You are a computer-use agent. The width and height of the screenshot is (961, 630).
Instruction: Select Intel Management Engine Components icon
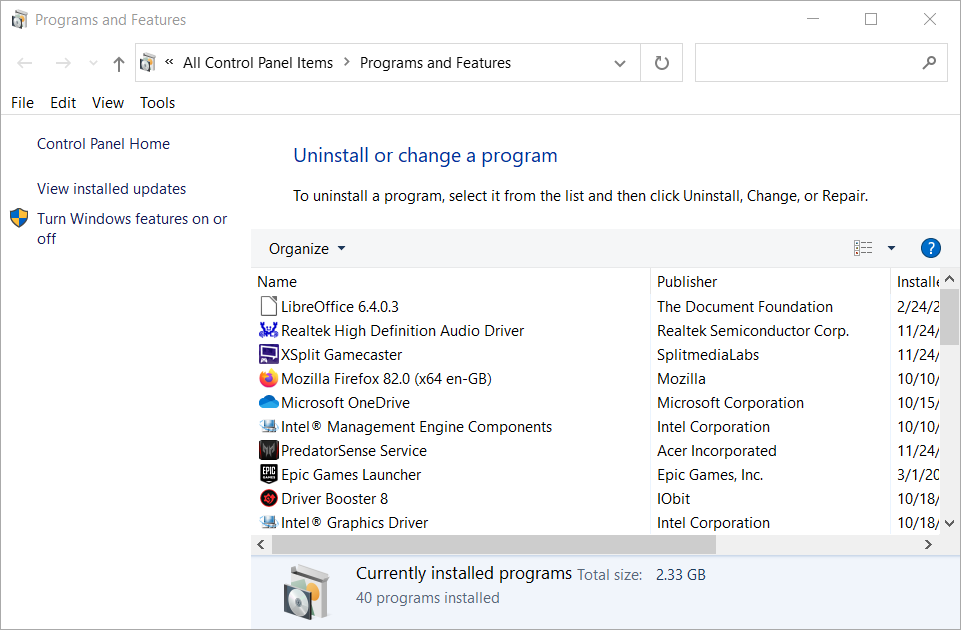(x=268, y=426)
